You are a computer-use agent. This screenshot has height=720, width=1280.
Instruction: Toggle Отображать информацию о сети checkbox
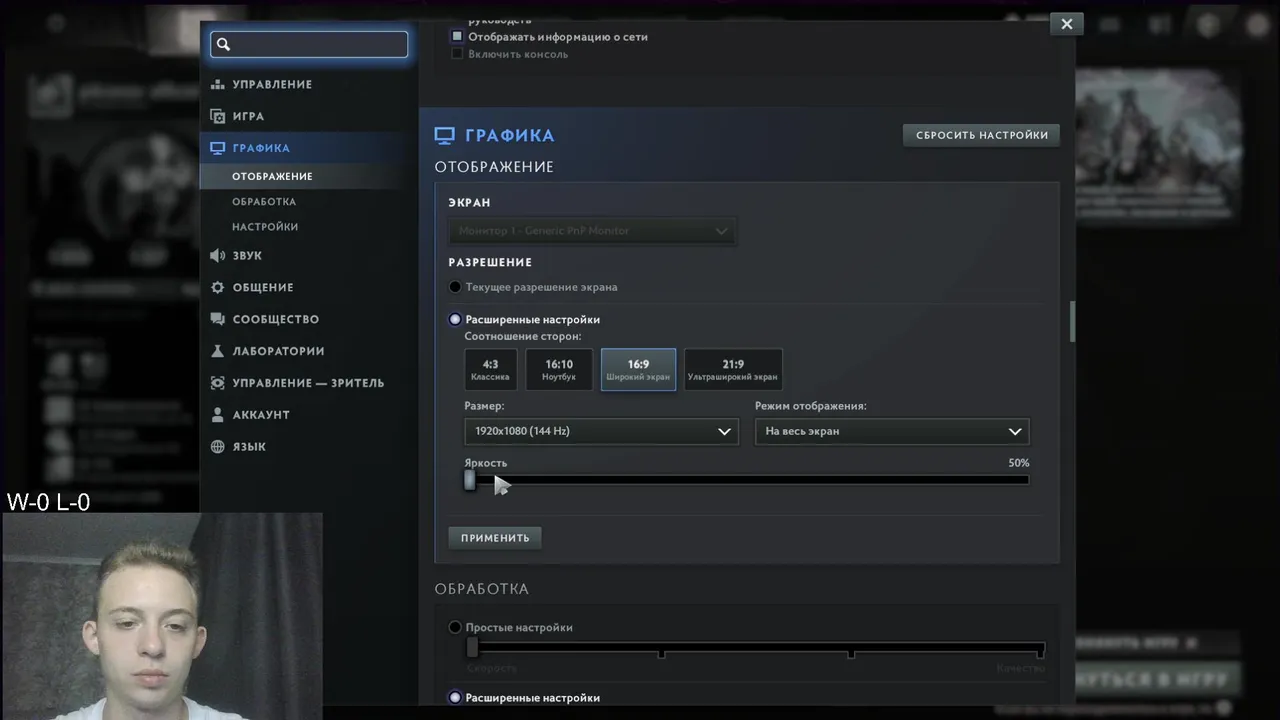click(x=457, y=36)
